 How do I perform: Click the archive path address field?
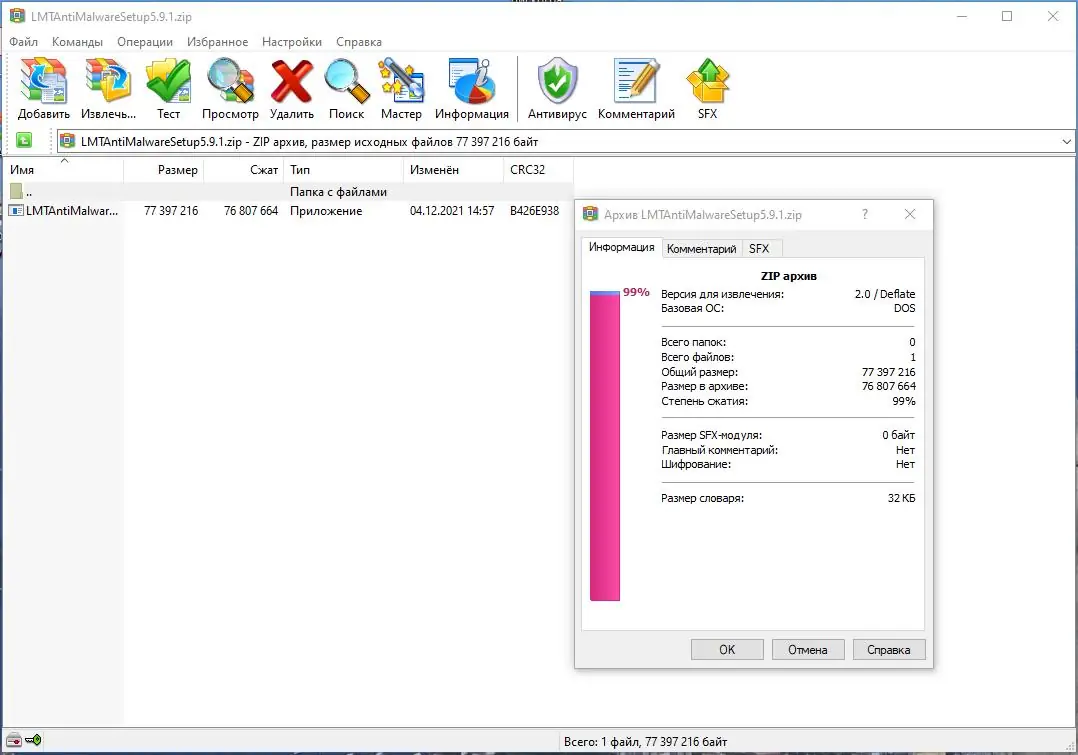(565, 142)
